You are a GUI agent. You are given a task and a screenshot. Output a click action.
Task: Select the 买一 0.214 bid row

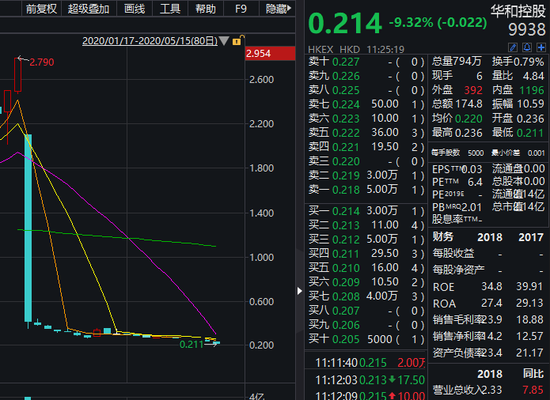366,211
